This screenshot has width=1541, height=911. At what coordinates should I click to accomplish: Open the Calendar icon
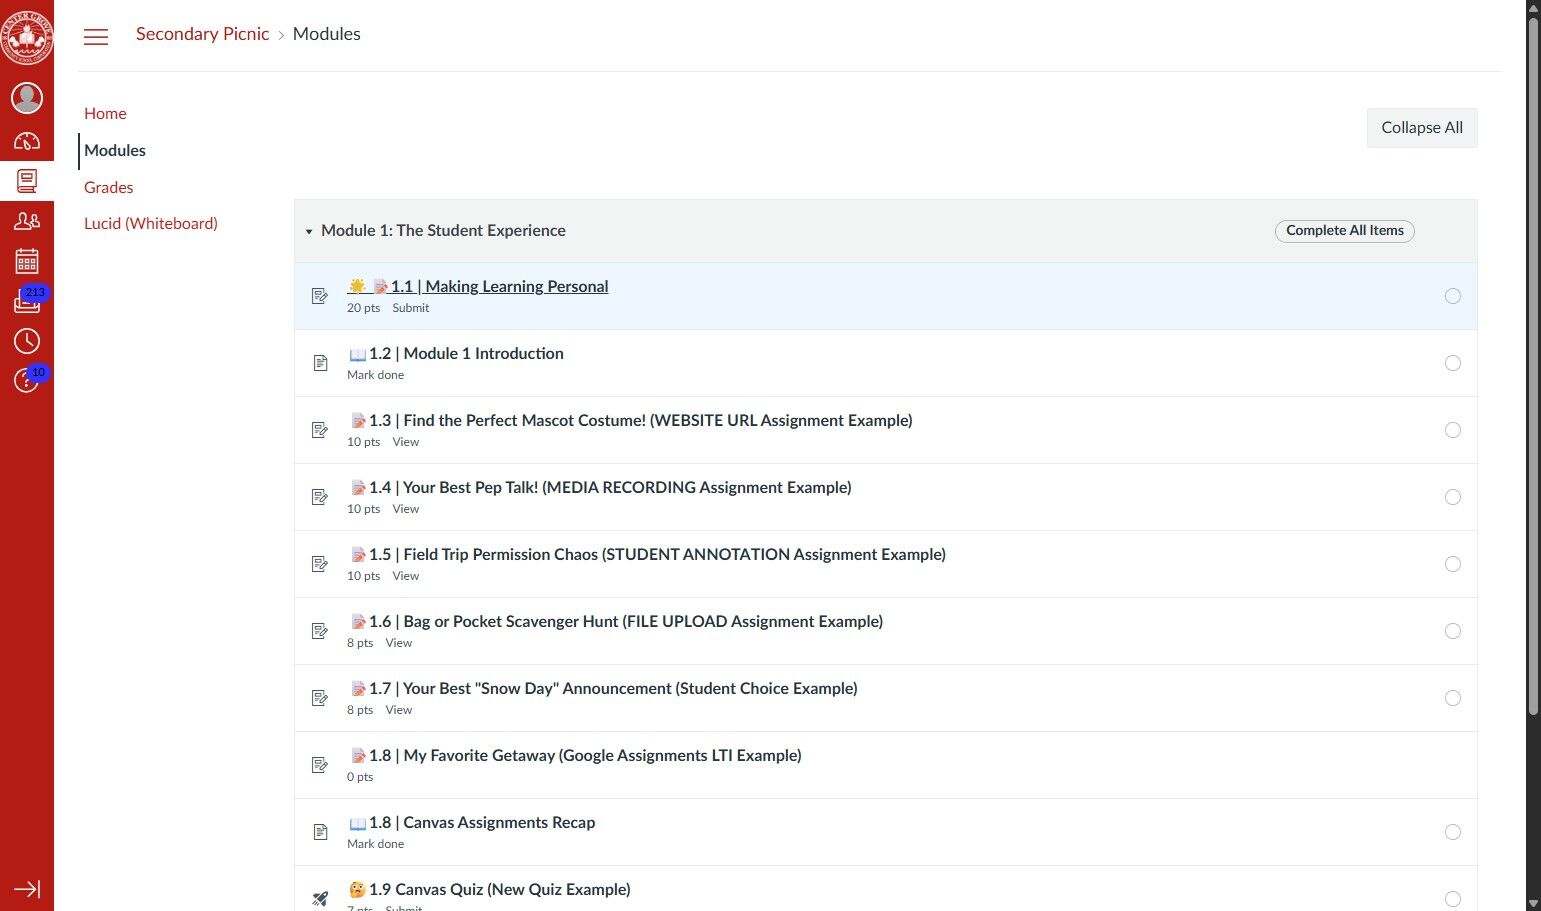(x=27, y=261)
